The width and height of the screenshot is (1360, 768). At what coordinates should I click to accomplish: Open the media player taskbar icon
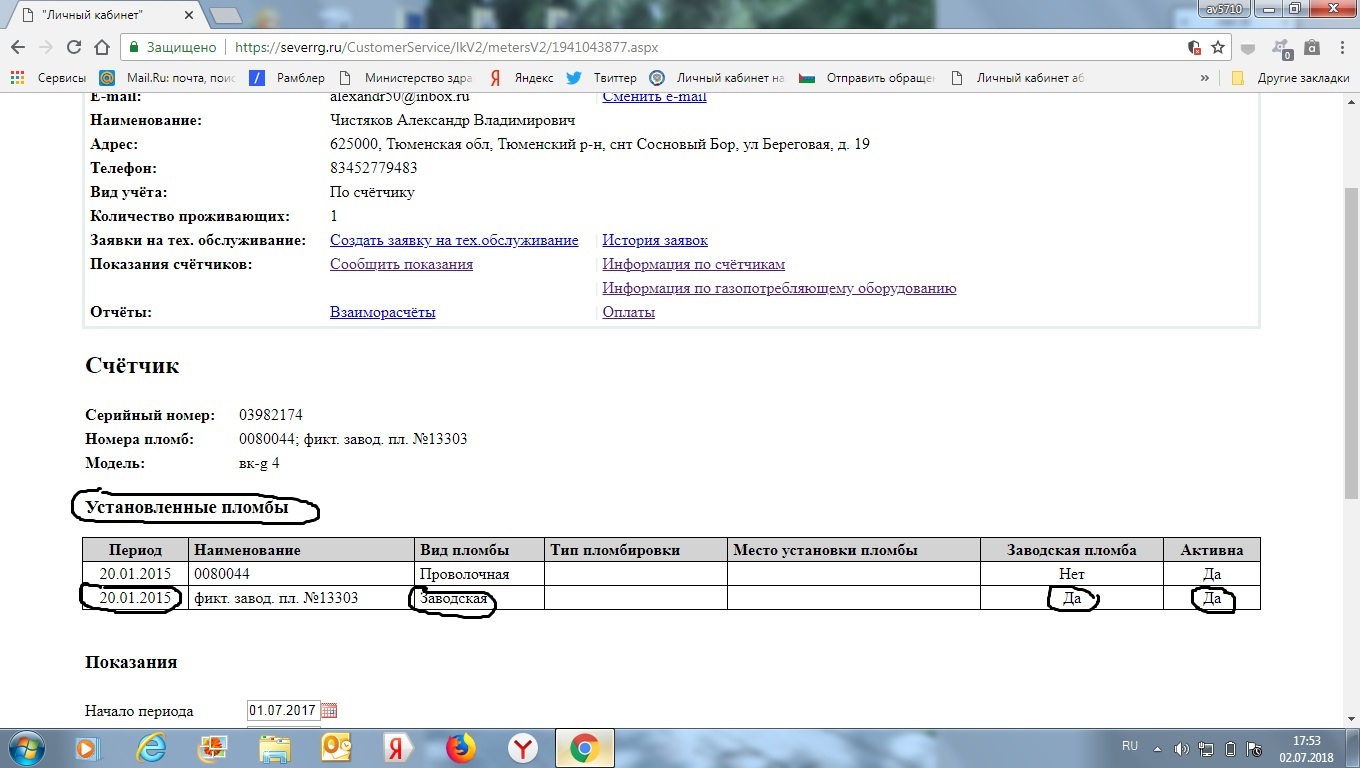coord(88,748)
